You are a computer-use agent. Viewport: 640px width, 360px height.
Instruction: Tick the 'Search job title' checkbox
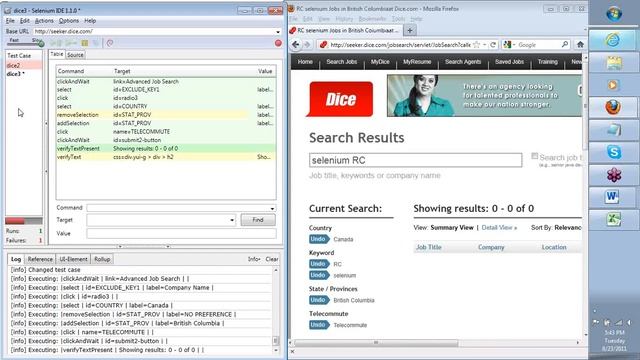534,156
